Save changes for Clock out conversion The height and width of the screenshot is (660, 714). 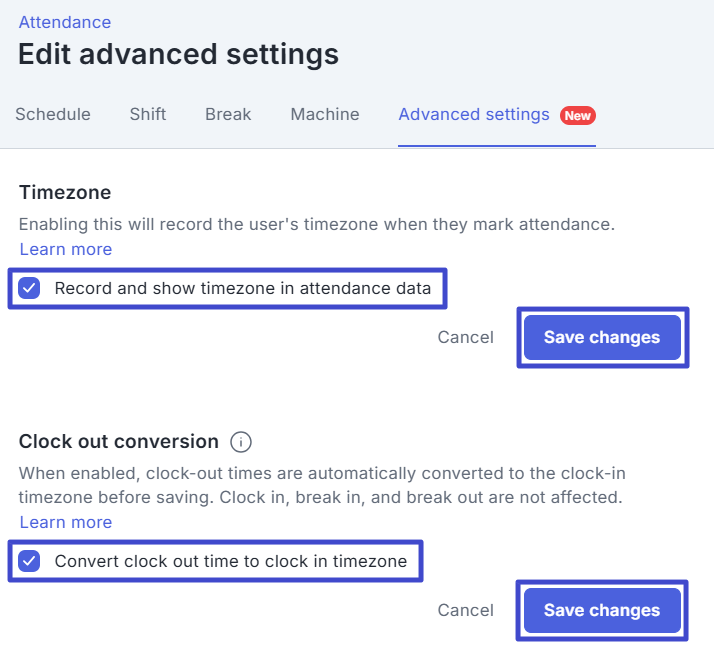602,610
